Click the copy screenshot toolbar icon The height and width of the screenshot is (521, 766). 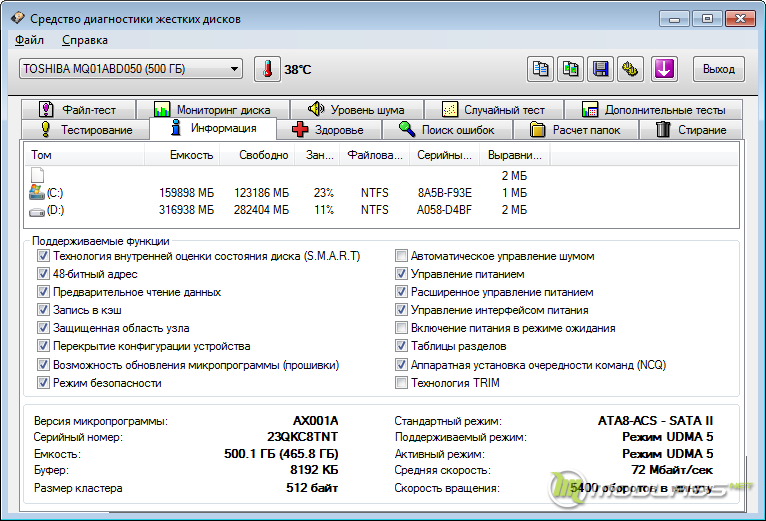coord(571,69)
